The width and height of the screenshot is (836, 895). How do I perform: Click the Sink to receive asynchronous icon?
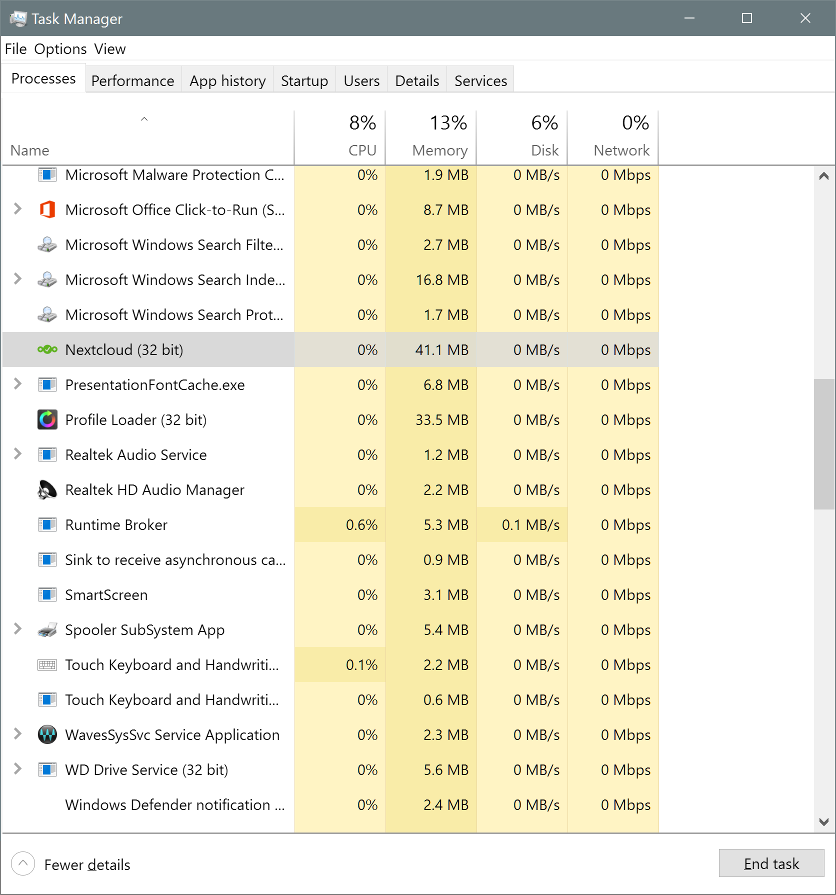tap(47, 560)
